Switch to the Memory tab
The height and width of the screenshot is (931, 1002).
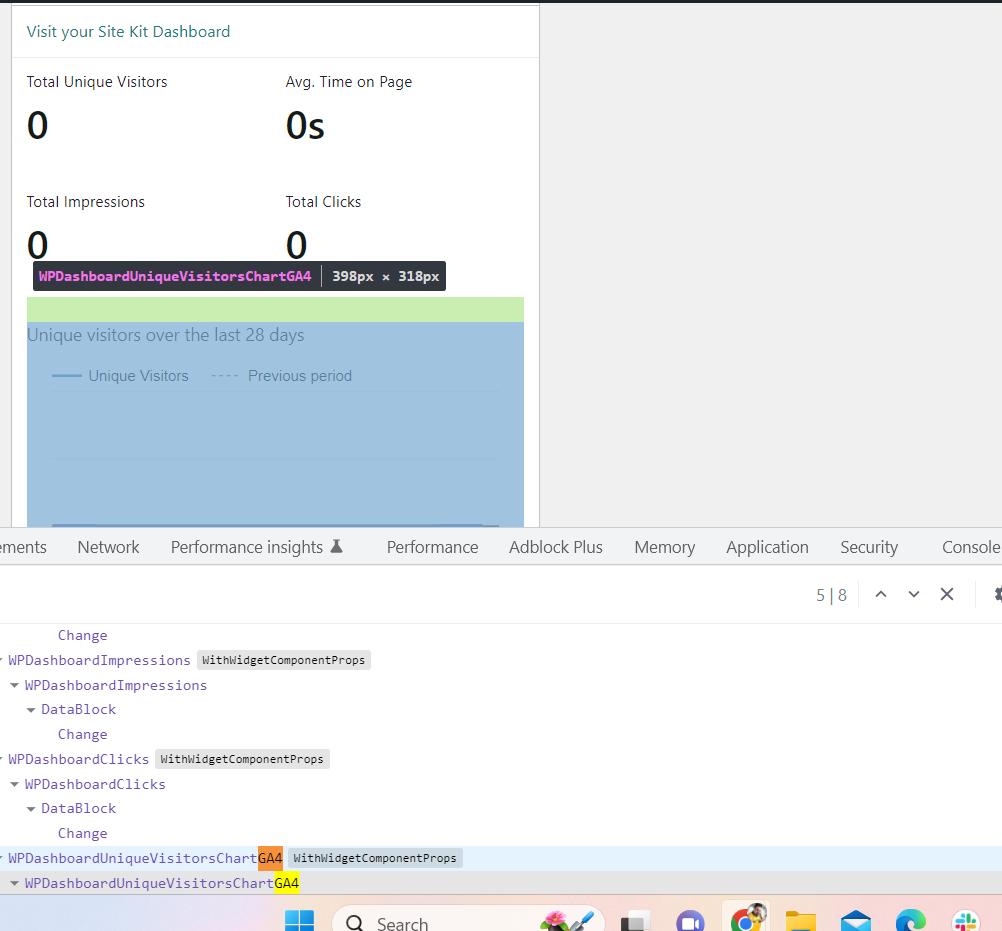[x=664, y=546]
